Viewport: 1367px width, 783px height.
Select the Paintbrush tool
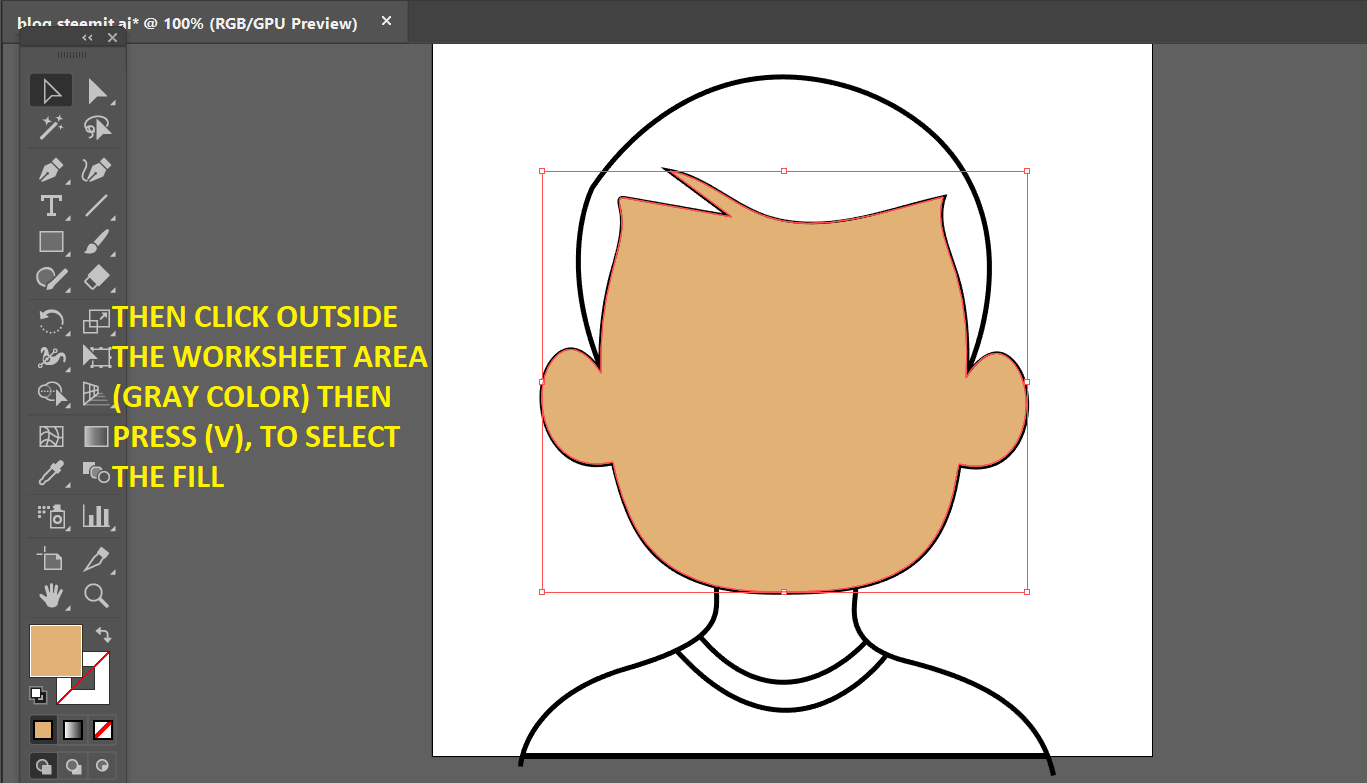[97, 242]
